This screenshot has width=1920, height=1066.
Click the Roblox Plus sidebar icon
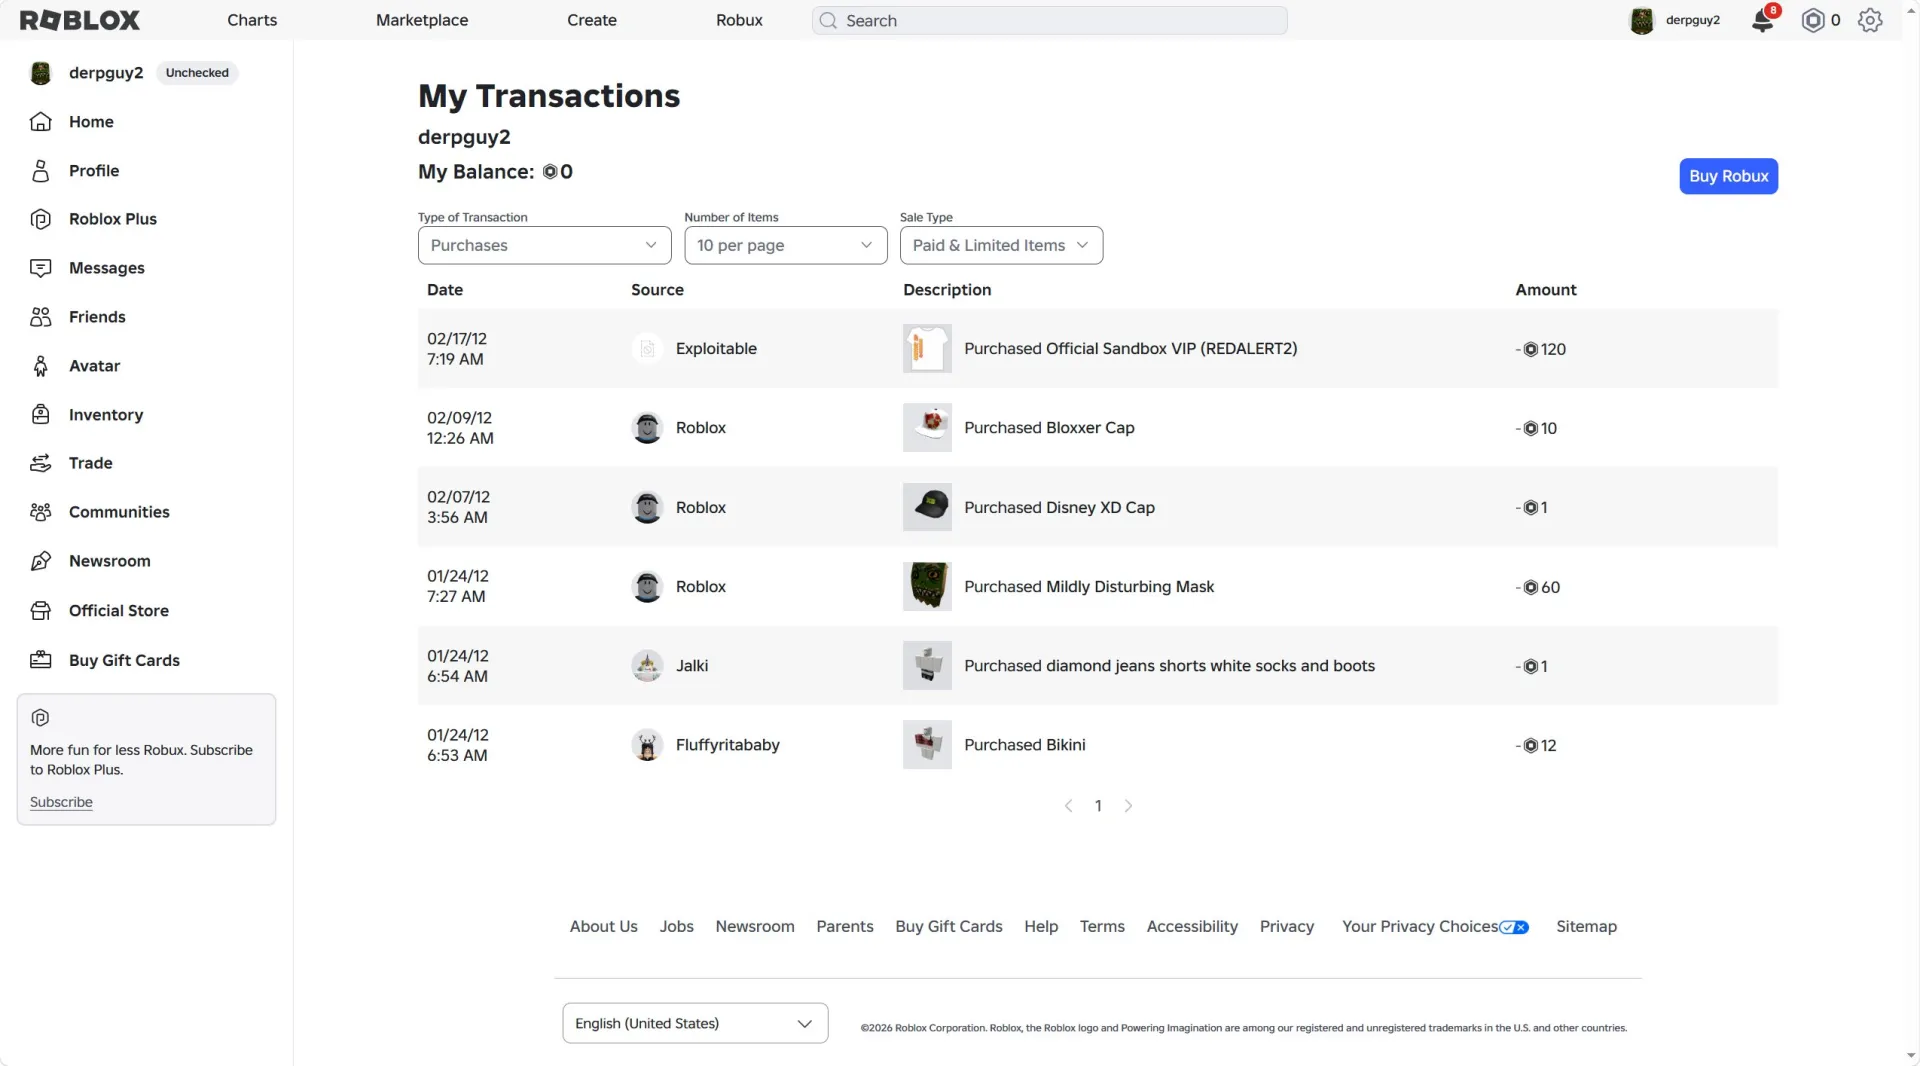click(41, 219)
